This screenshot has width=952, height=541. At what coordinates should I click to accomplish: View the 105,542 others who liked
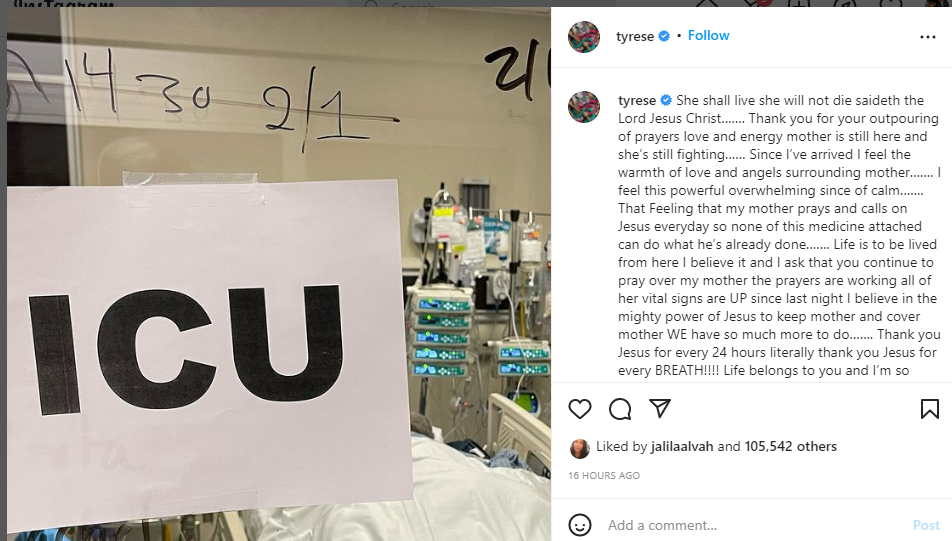(x=790, y=446)
